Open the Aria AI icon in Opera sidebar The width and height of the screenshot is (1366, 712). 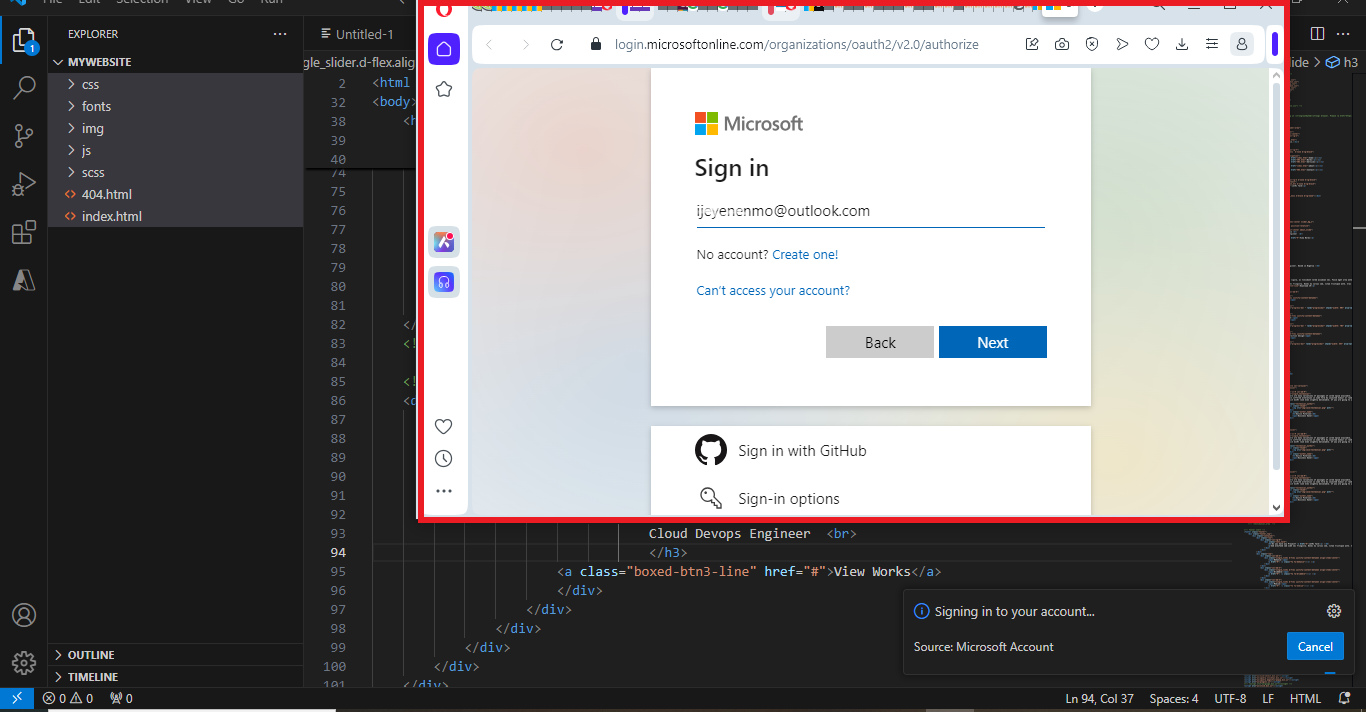[x=444, y=241]
